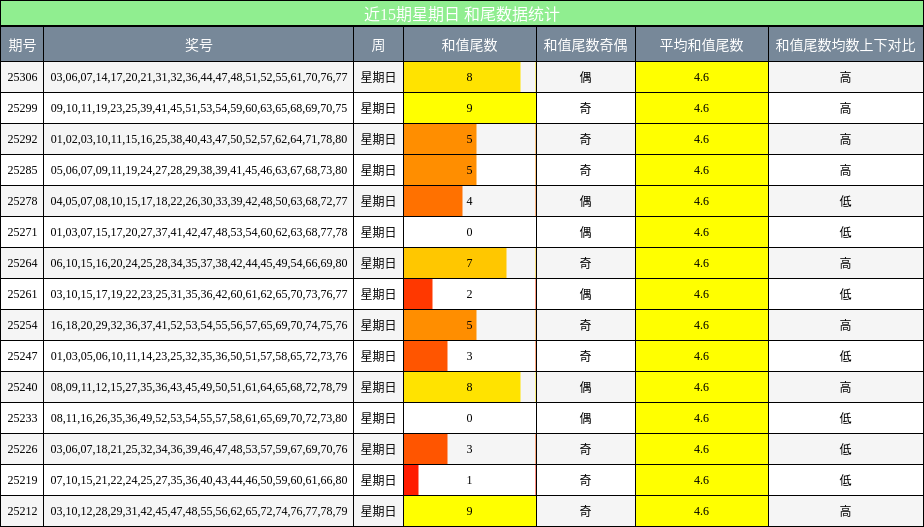This screenshot has height=527, width=924.
Task: Click the 偶 parity cell in row 25261
Action: click(585, 294)
